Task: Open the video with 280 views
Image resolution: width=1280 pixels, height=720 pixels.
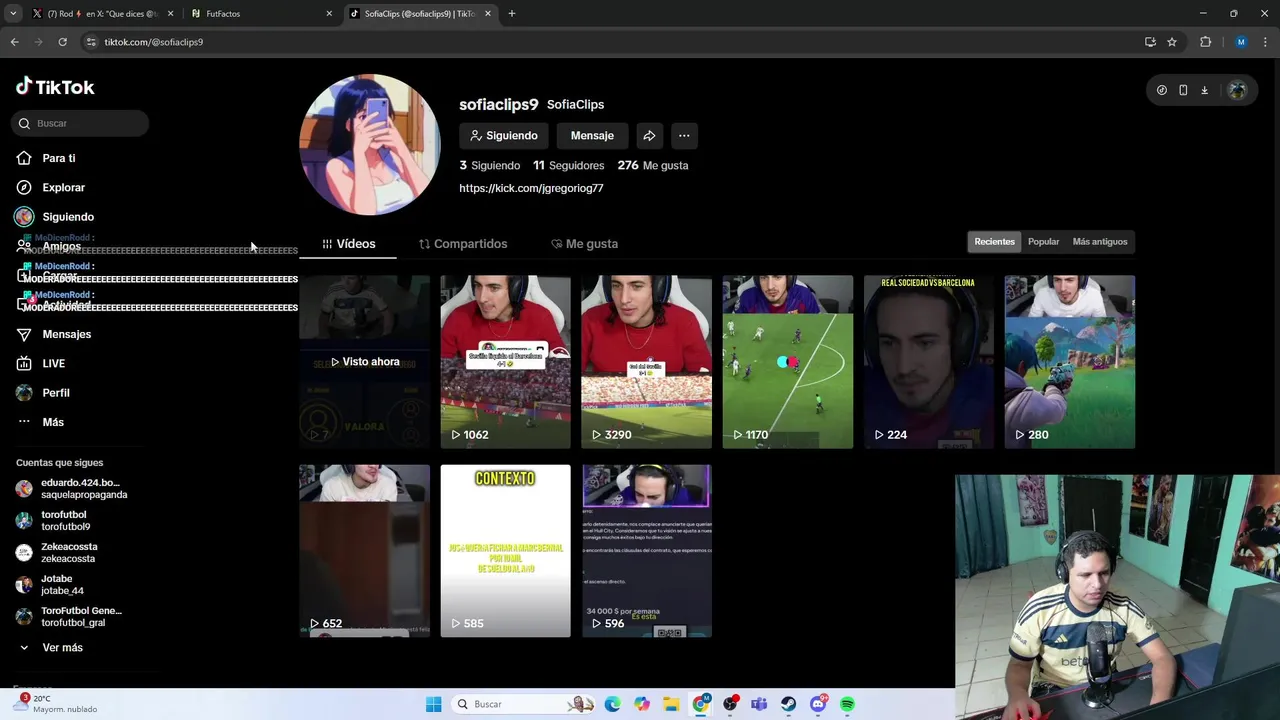Action: [x=1070, y=362]
